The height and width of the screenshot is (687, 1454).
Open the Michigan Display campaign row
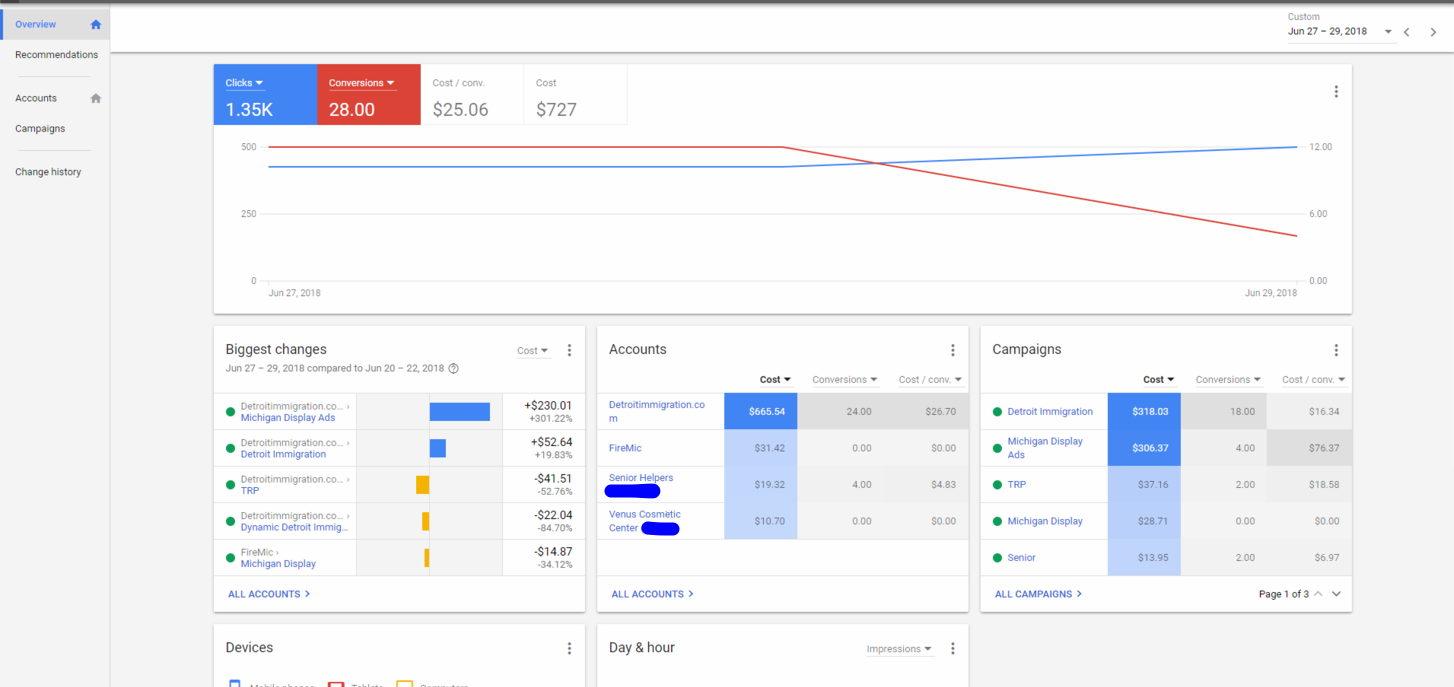coord(1045,521)
